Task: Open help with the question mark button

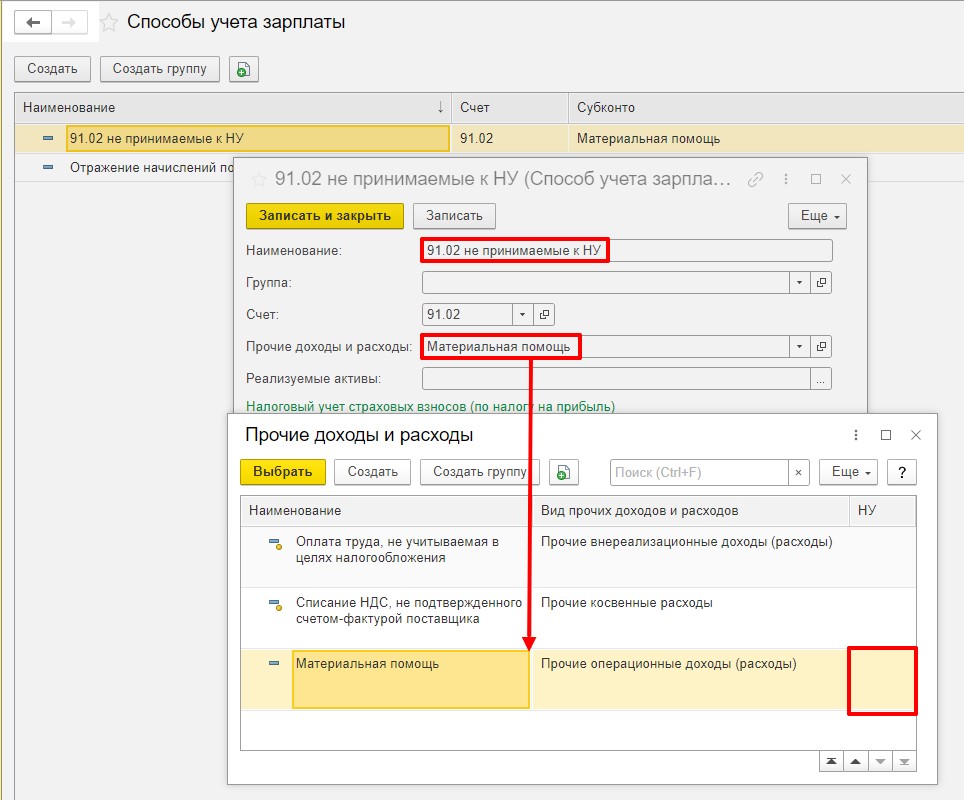Action: (902, 472)
